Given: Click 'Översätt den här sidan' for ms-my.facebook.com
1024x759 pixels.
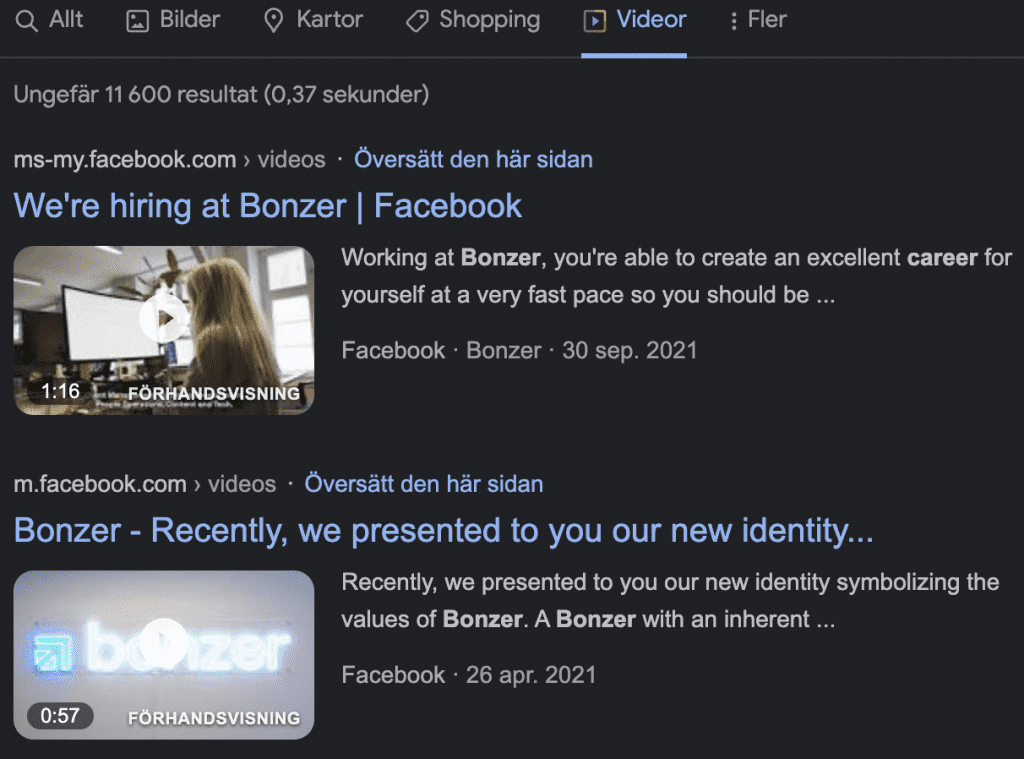Looking at the screenshot, I should pyautogui.click(x=473, y=159).
